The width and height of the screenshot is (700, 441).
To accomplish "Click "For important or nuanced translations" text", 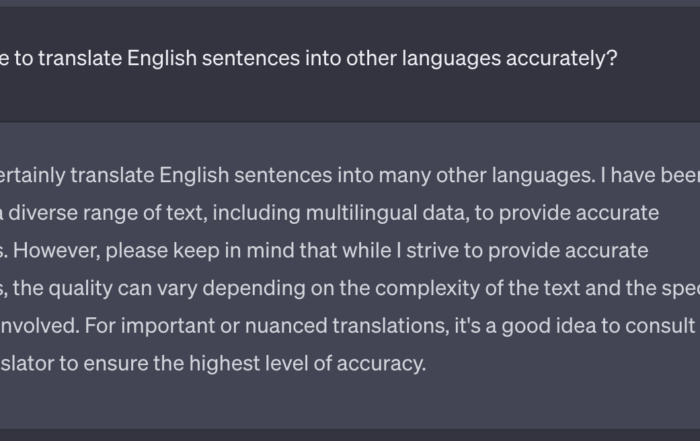I will 267,326.
